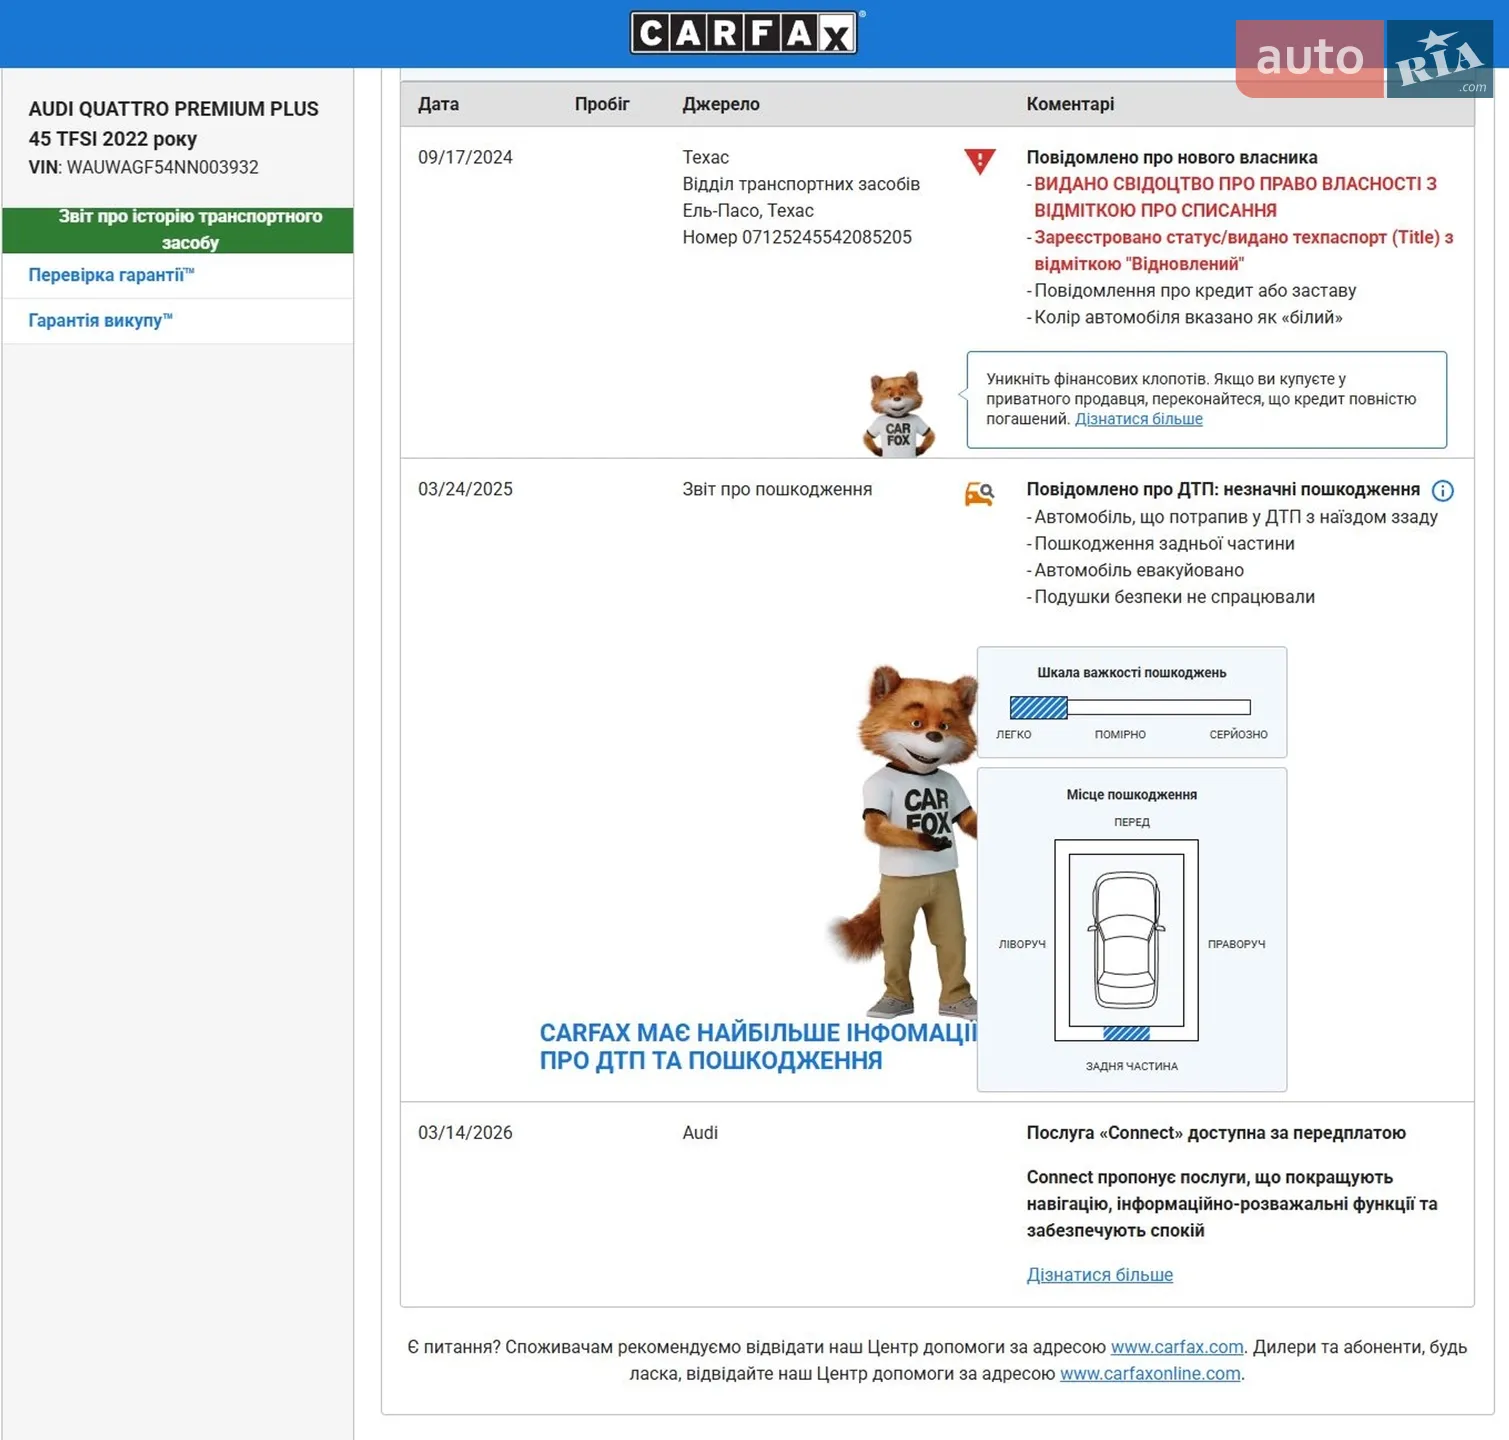
Task: Click the 'ЗАДНЯ ЧАСТИНА' diagram label
Action: click(1132, 1066)
